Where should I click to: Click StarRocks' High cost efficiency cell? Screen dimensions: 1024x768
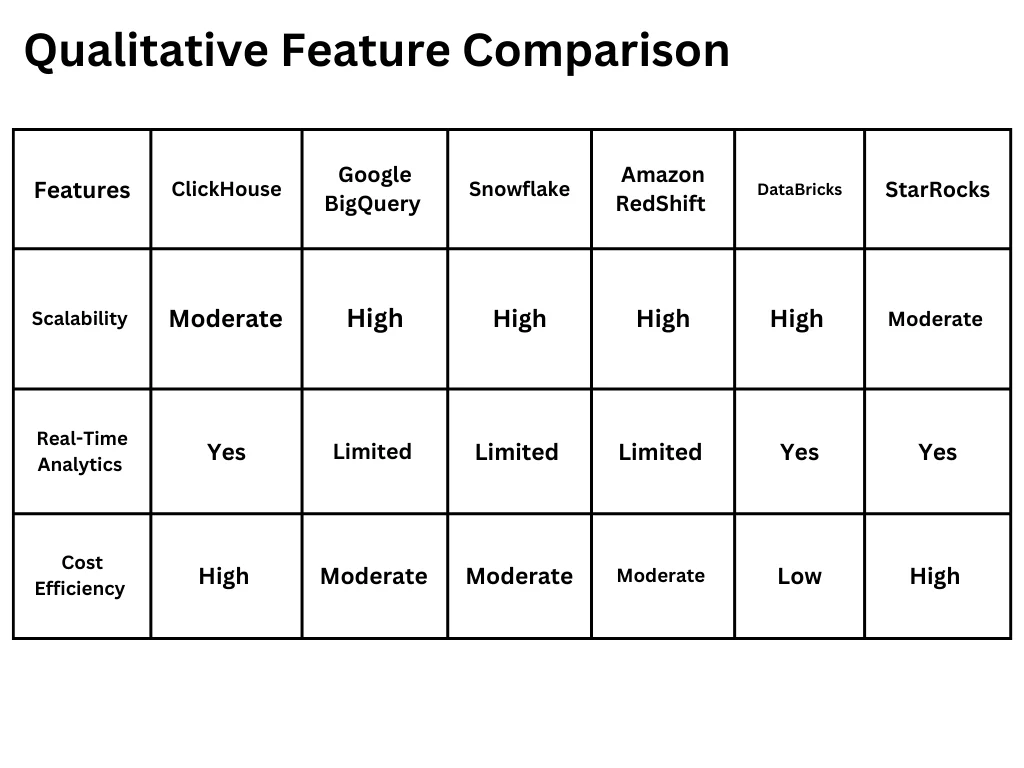pyautogui.click(x=935, y=576)
